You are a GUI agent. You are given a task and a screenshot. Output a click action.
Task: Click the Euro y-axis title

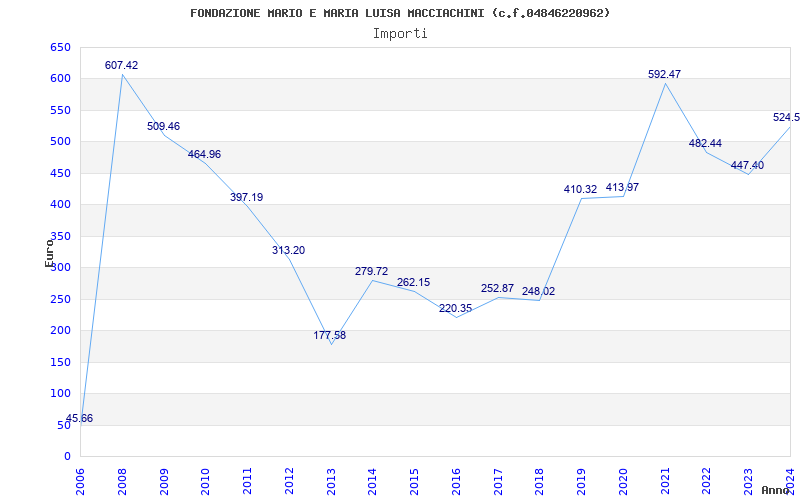point(49,253)
